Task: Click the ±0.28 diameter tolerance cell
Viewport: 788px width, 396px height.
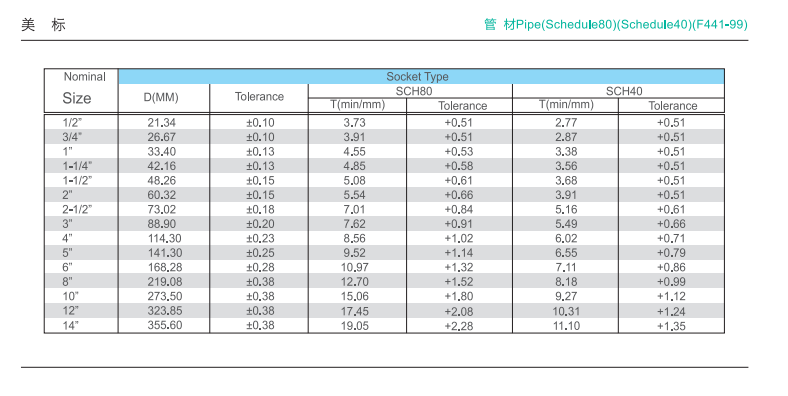Action: pos(260,267)
